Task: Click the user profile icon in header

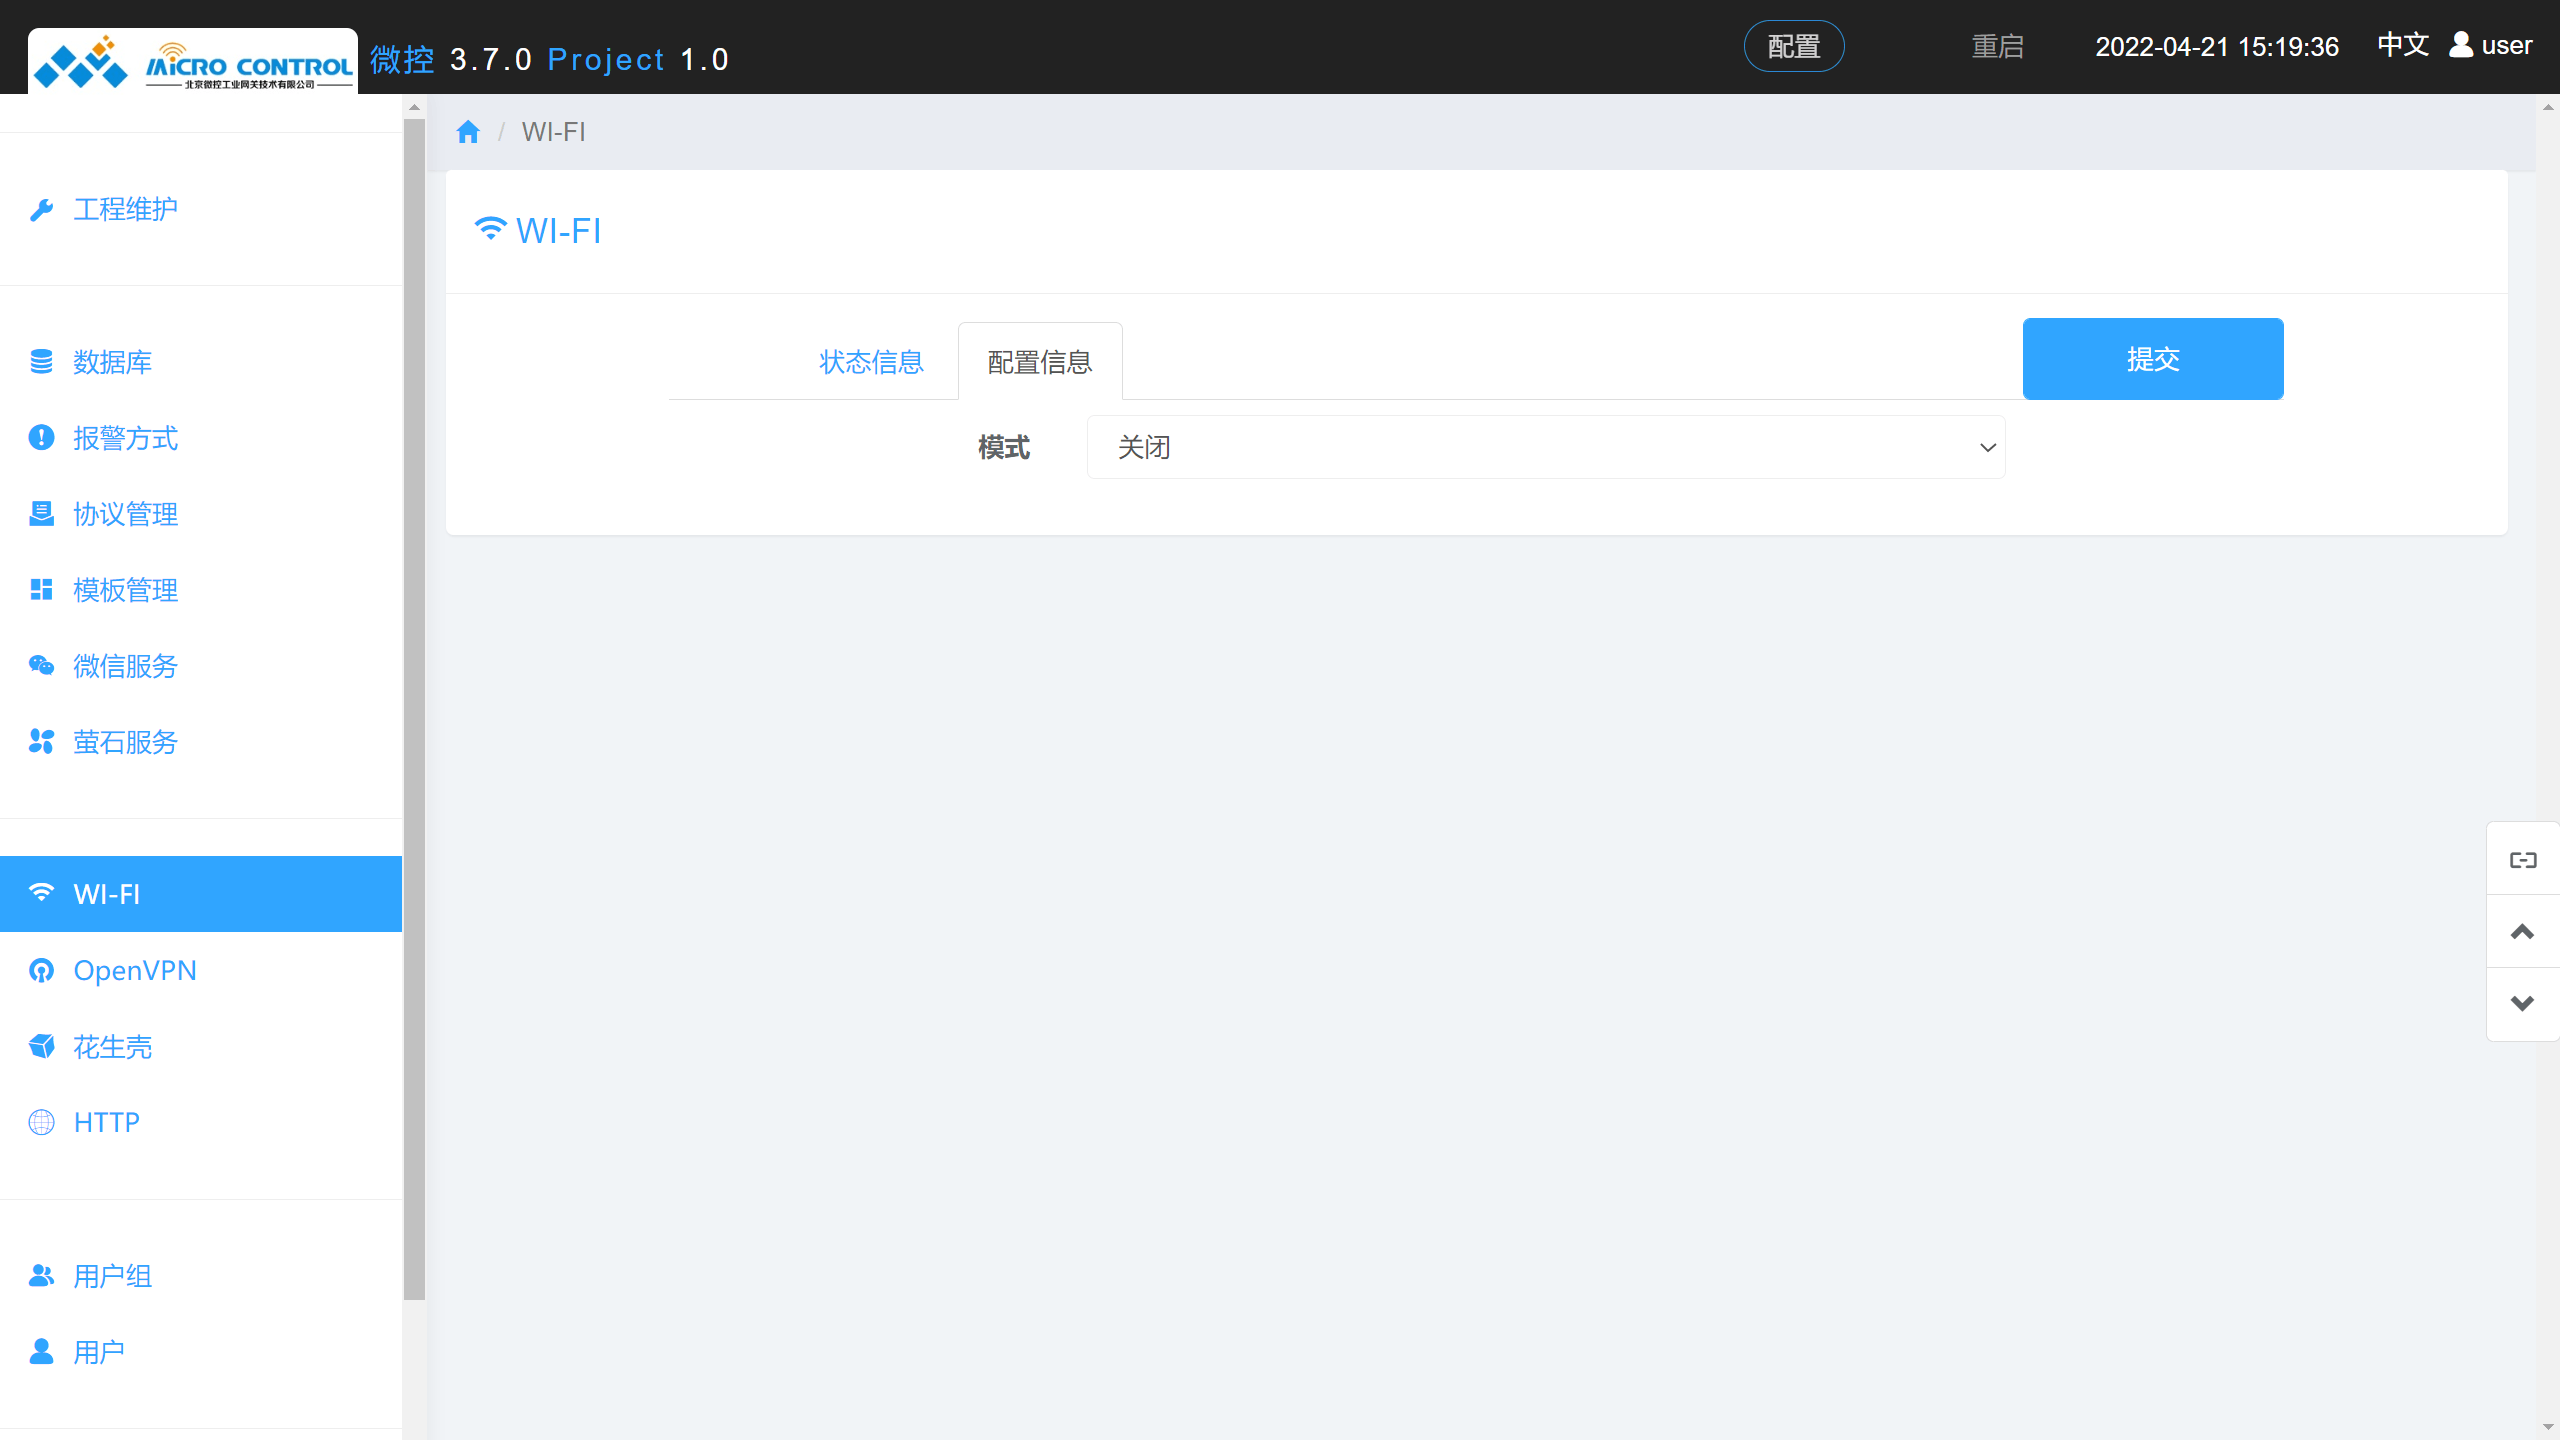Action: 2461,45
